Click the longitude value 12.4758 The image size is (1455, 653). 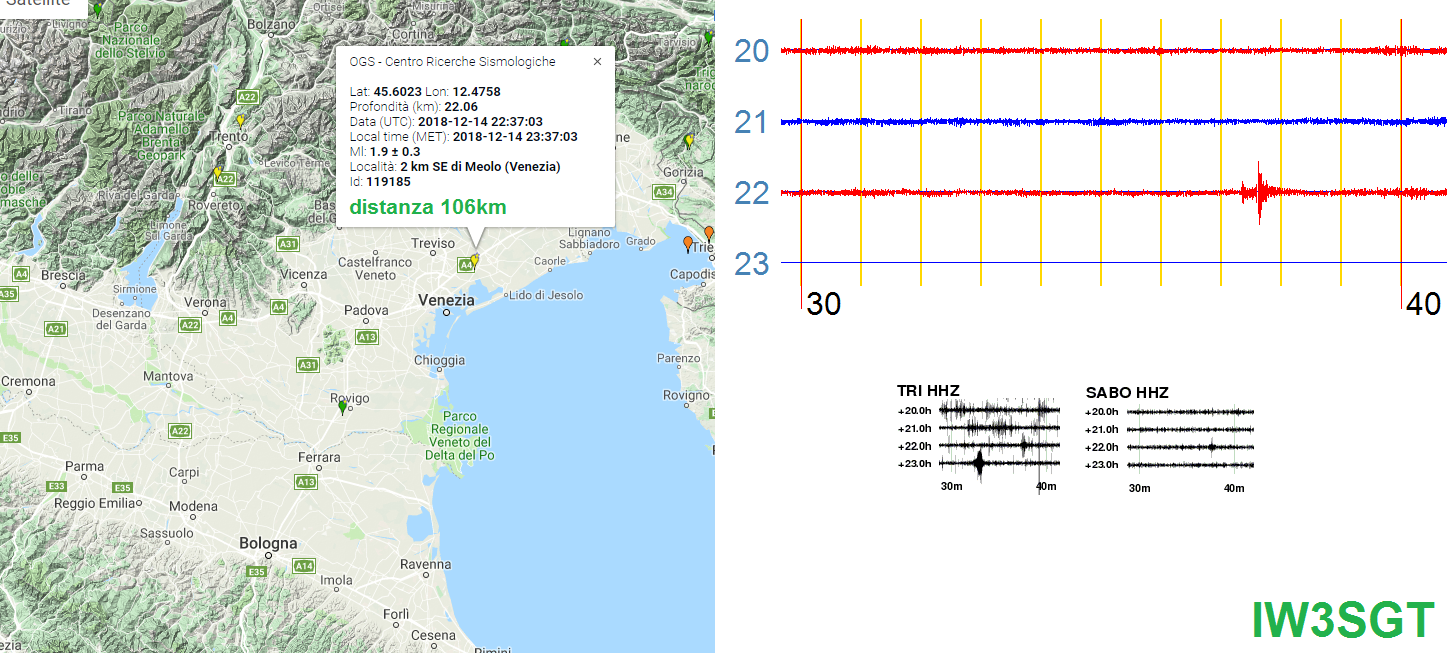(476, 91)
